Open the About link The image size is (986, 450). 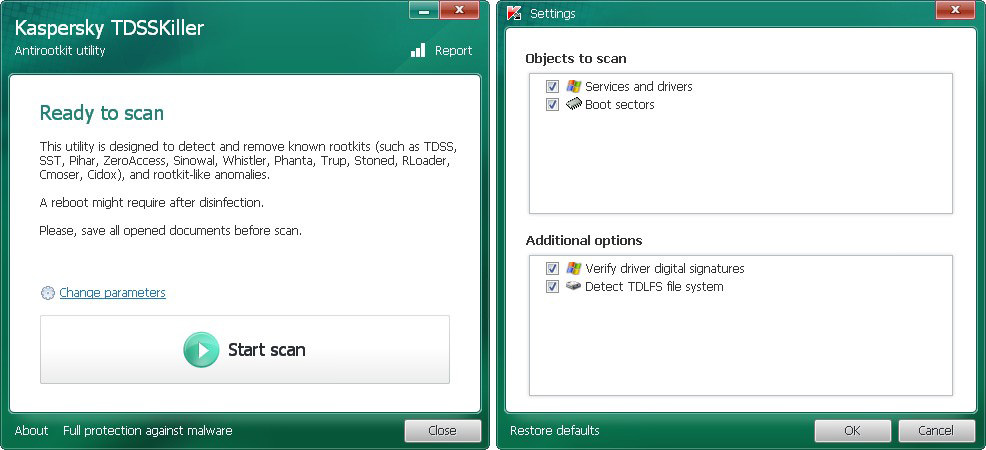click(31, 431)
